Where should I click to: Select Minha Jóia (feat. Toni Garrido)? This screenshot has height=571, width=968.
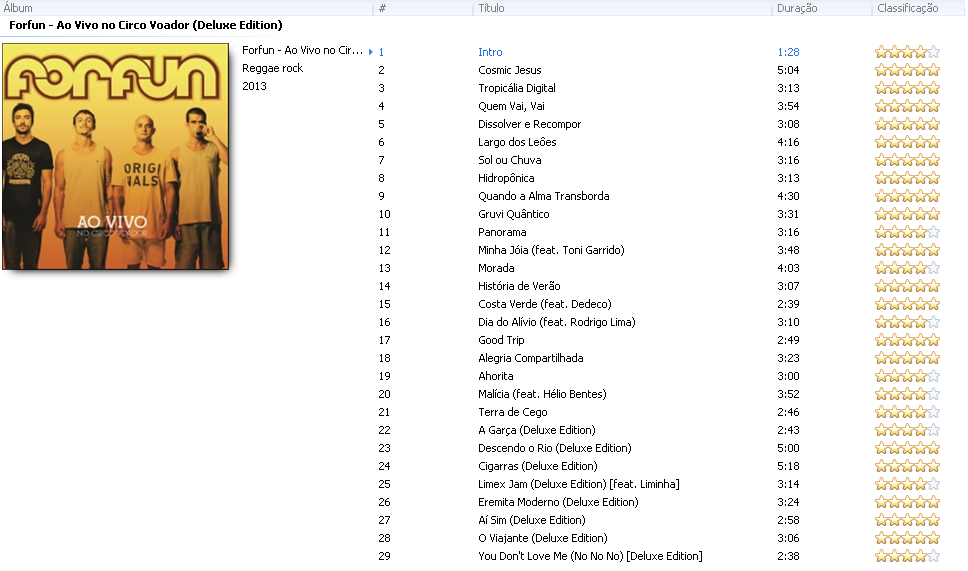(551, 250)
